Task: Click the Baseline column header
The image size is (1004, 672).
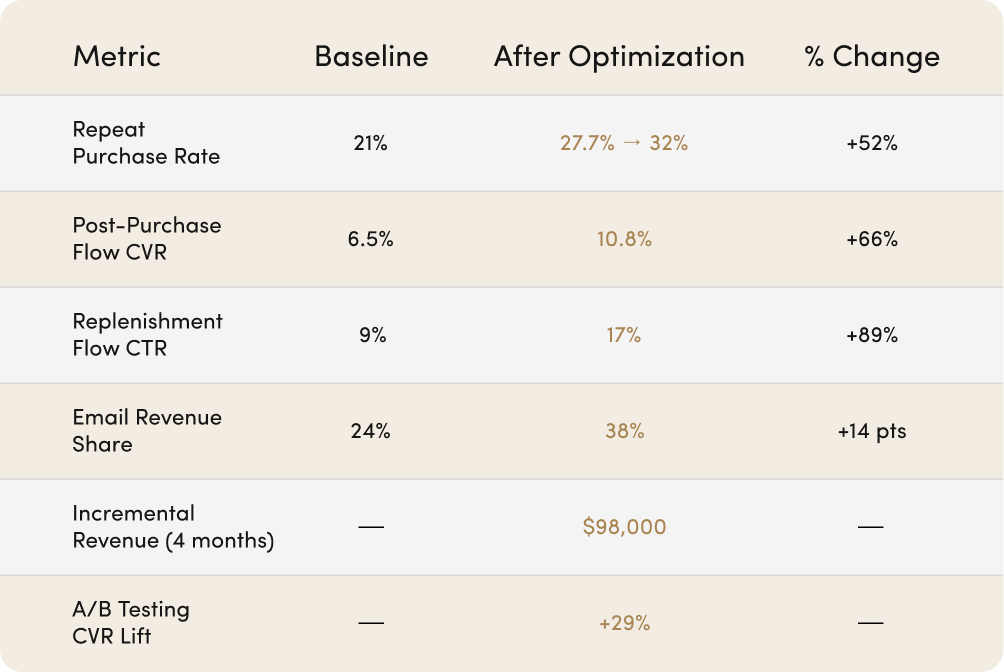Action: pos(371,56)
